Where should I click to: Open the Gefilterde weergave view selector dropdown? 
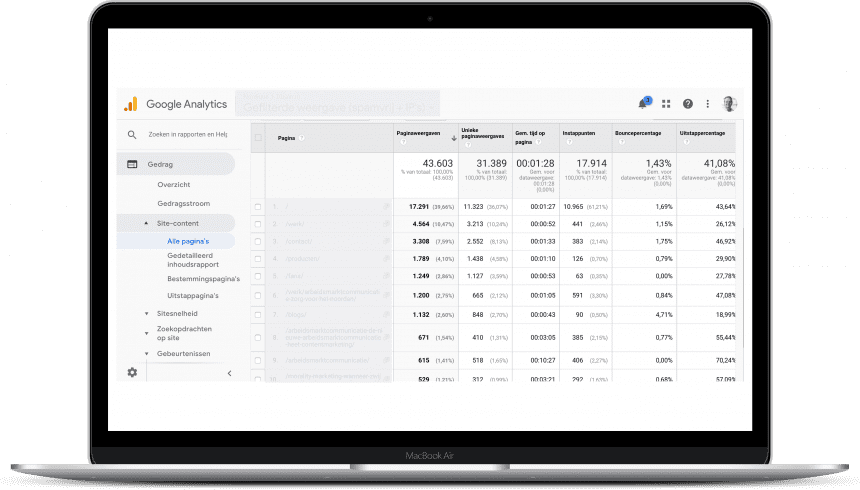coord(338,104)
